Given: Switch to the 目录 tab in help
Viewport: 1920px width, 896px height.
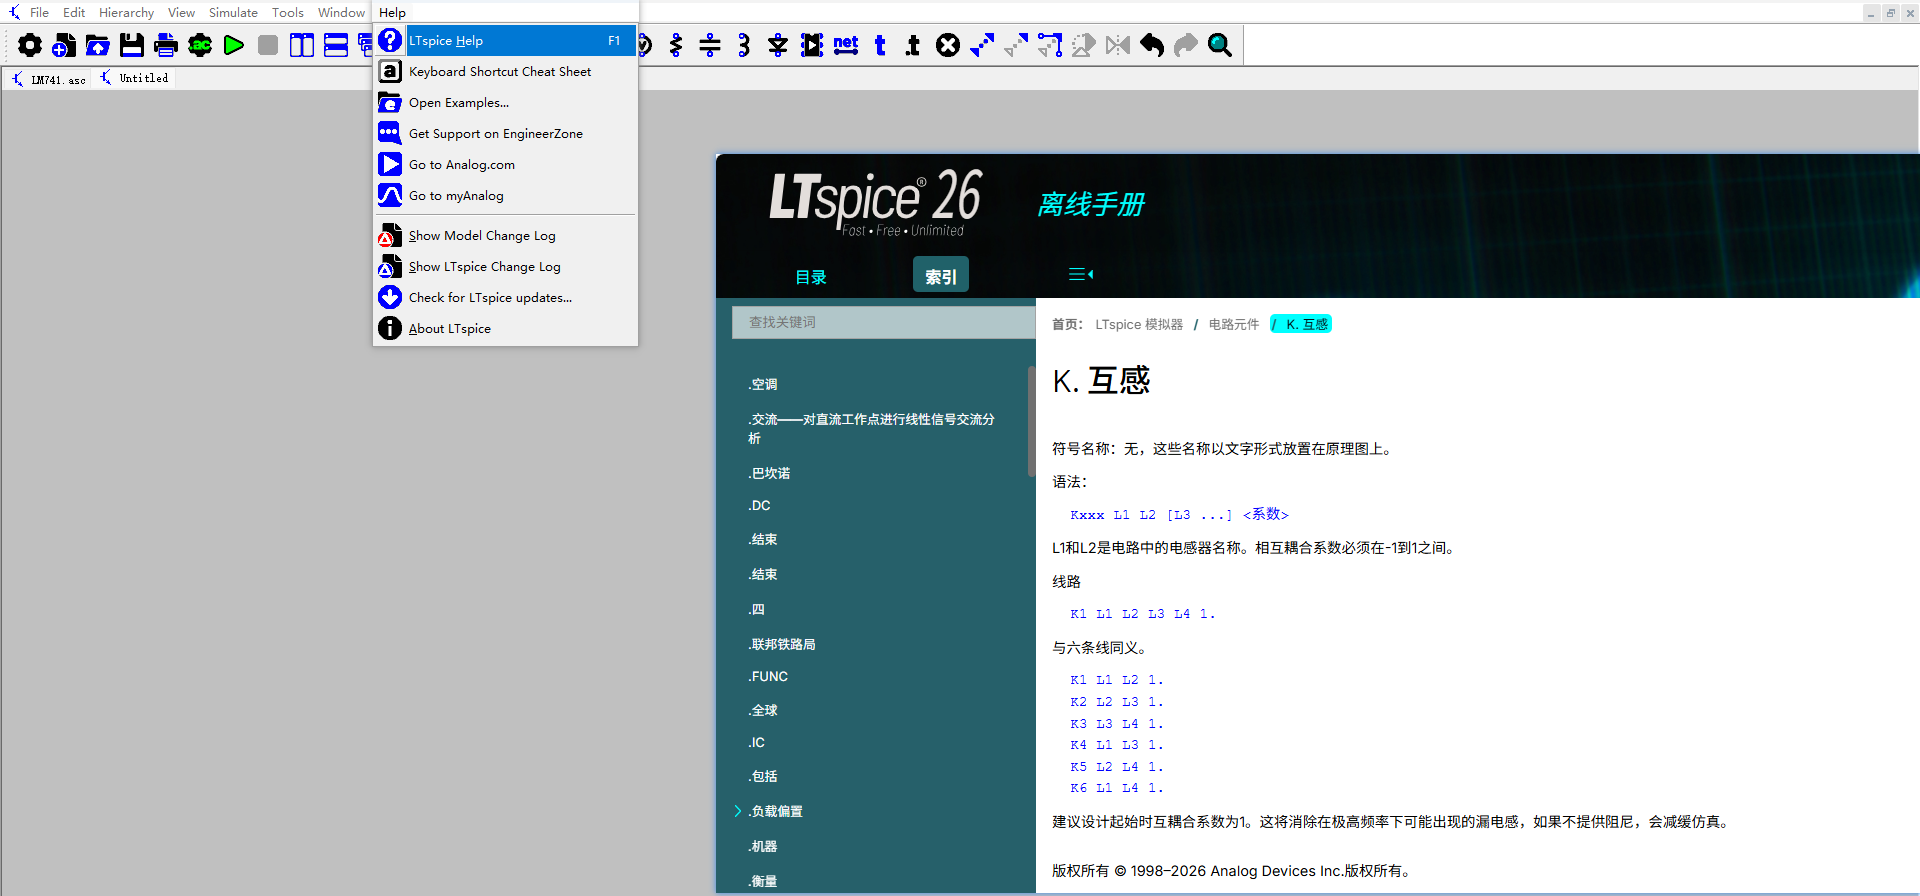Looking at the screenshot, I should pyautogui.click(x=811, y=277).
